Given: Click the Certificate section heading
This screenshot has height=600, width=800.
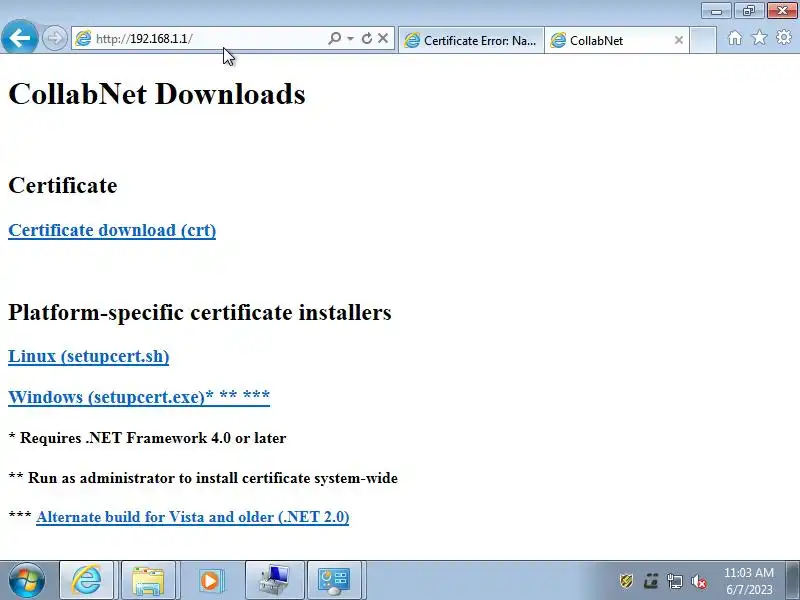Looking at the screenshot, I should coord(63,185).
